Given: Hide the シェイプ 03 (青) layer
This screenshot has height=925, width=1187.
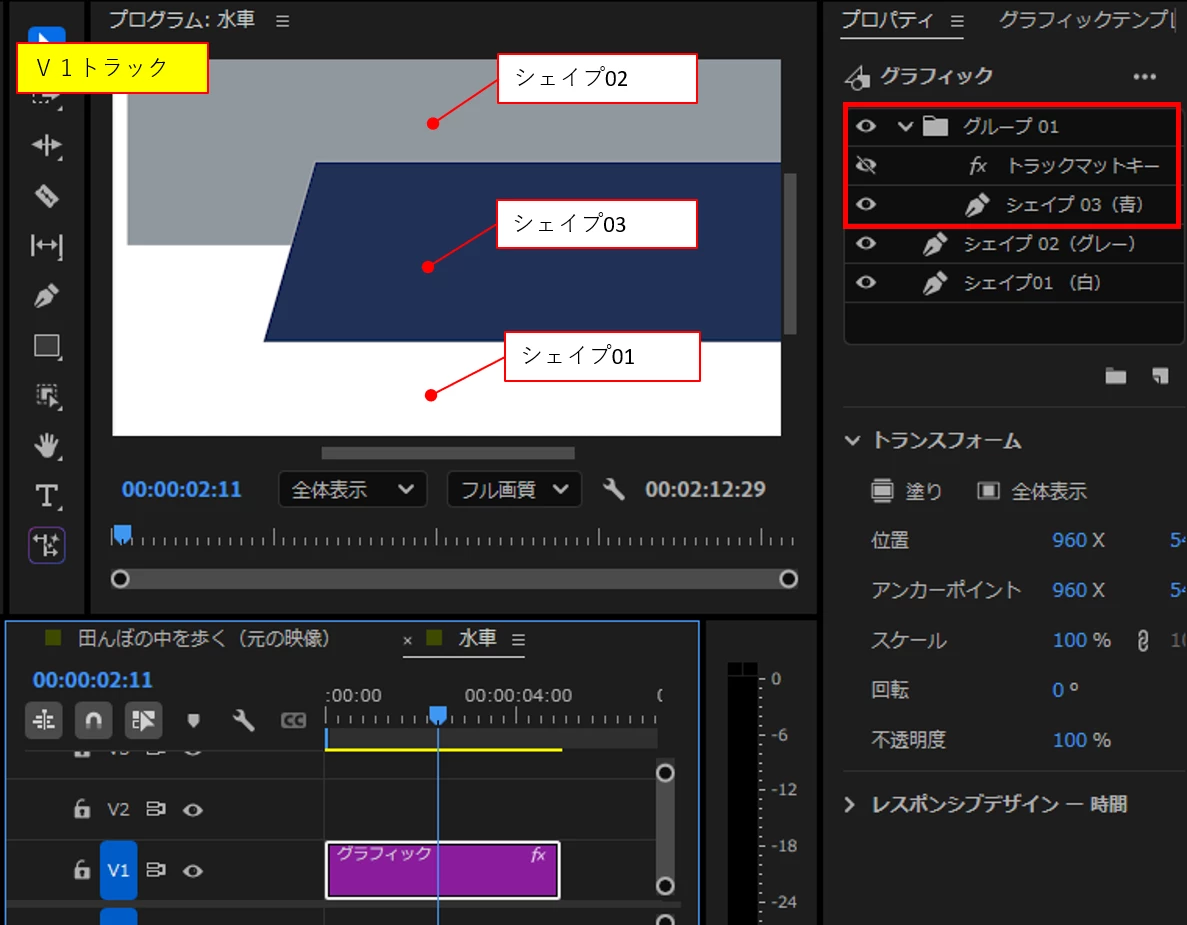Looking at the screenshot, I should click(866, 204).
